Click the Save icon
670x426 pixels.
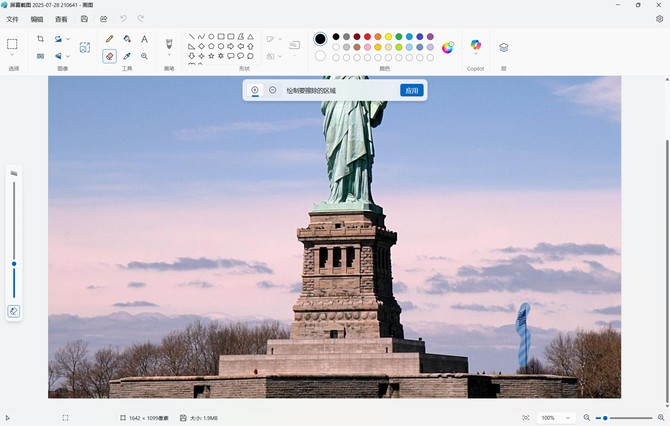coord(84,19)
